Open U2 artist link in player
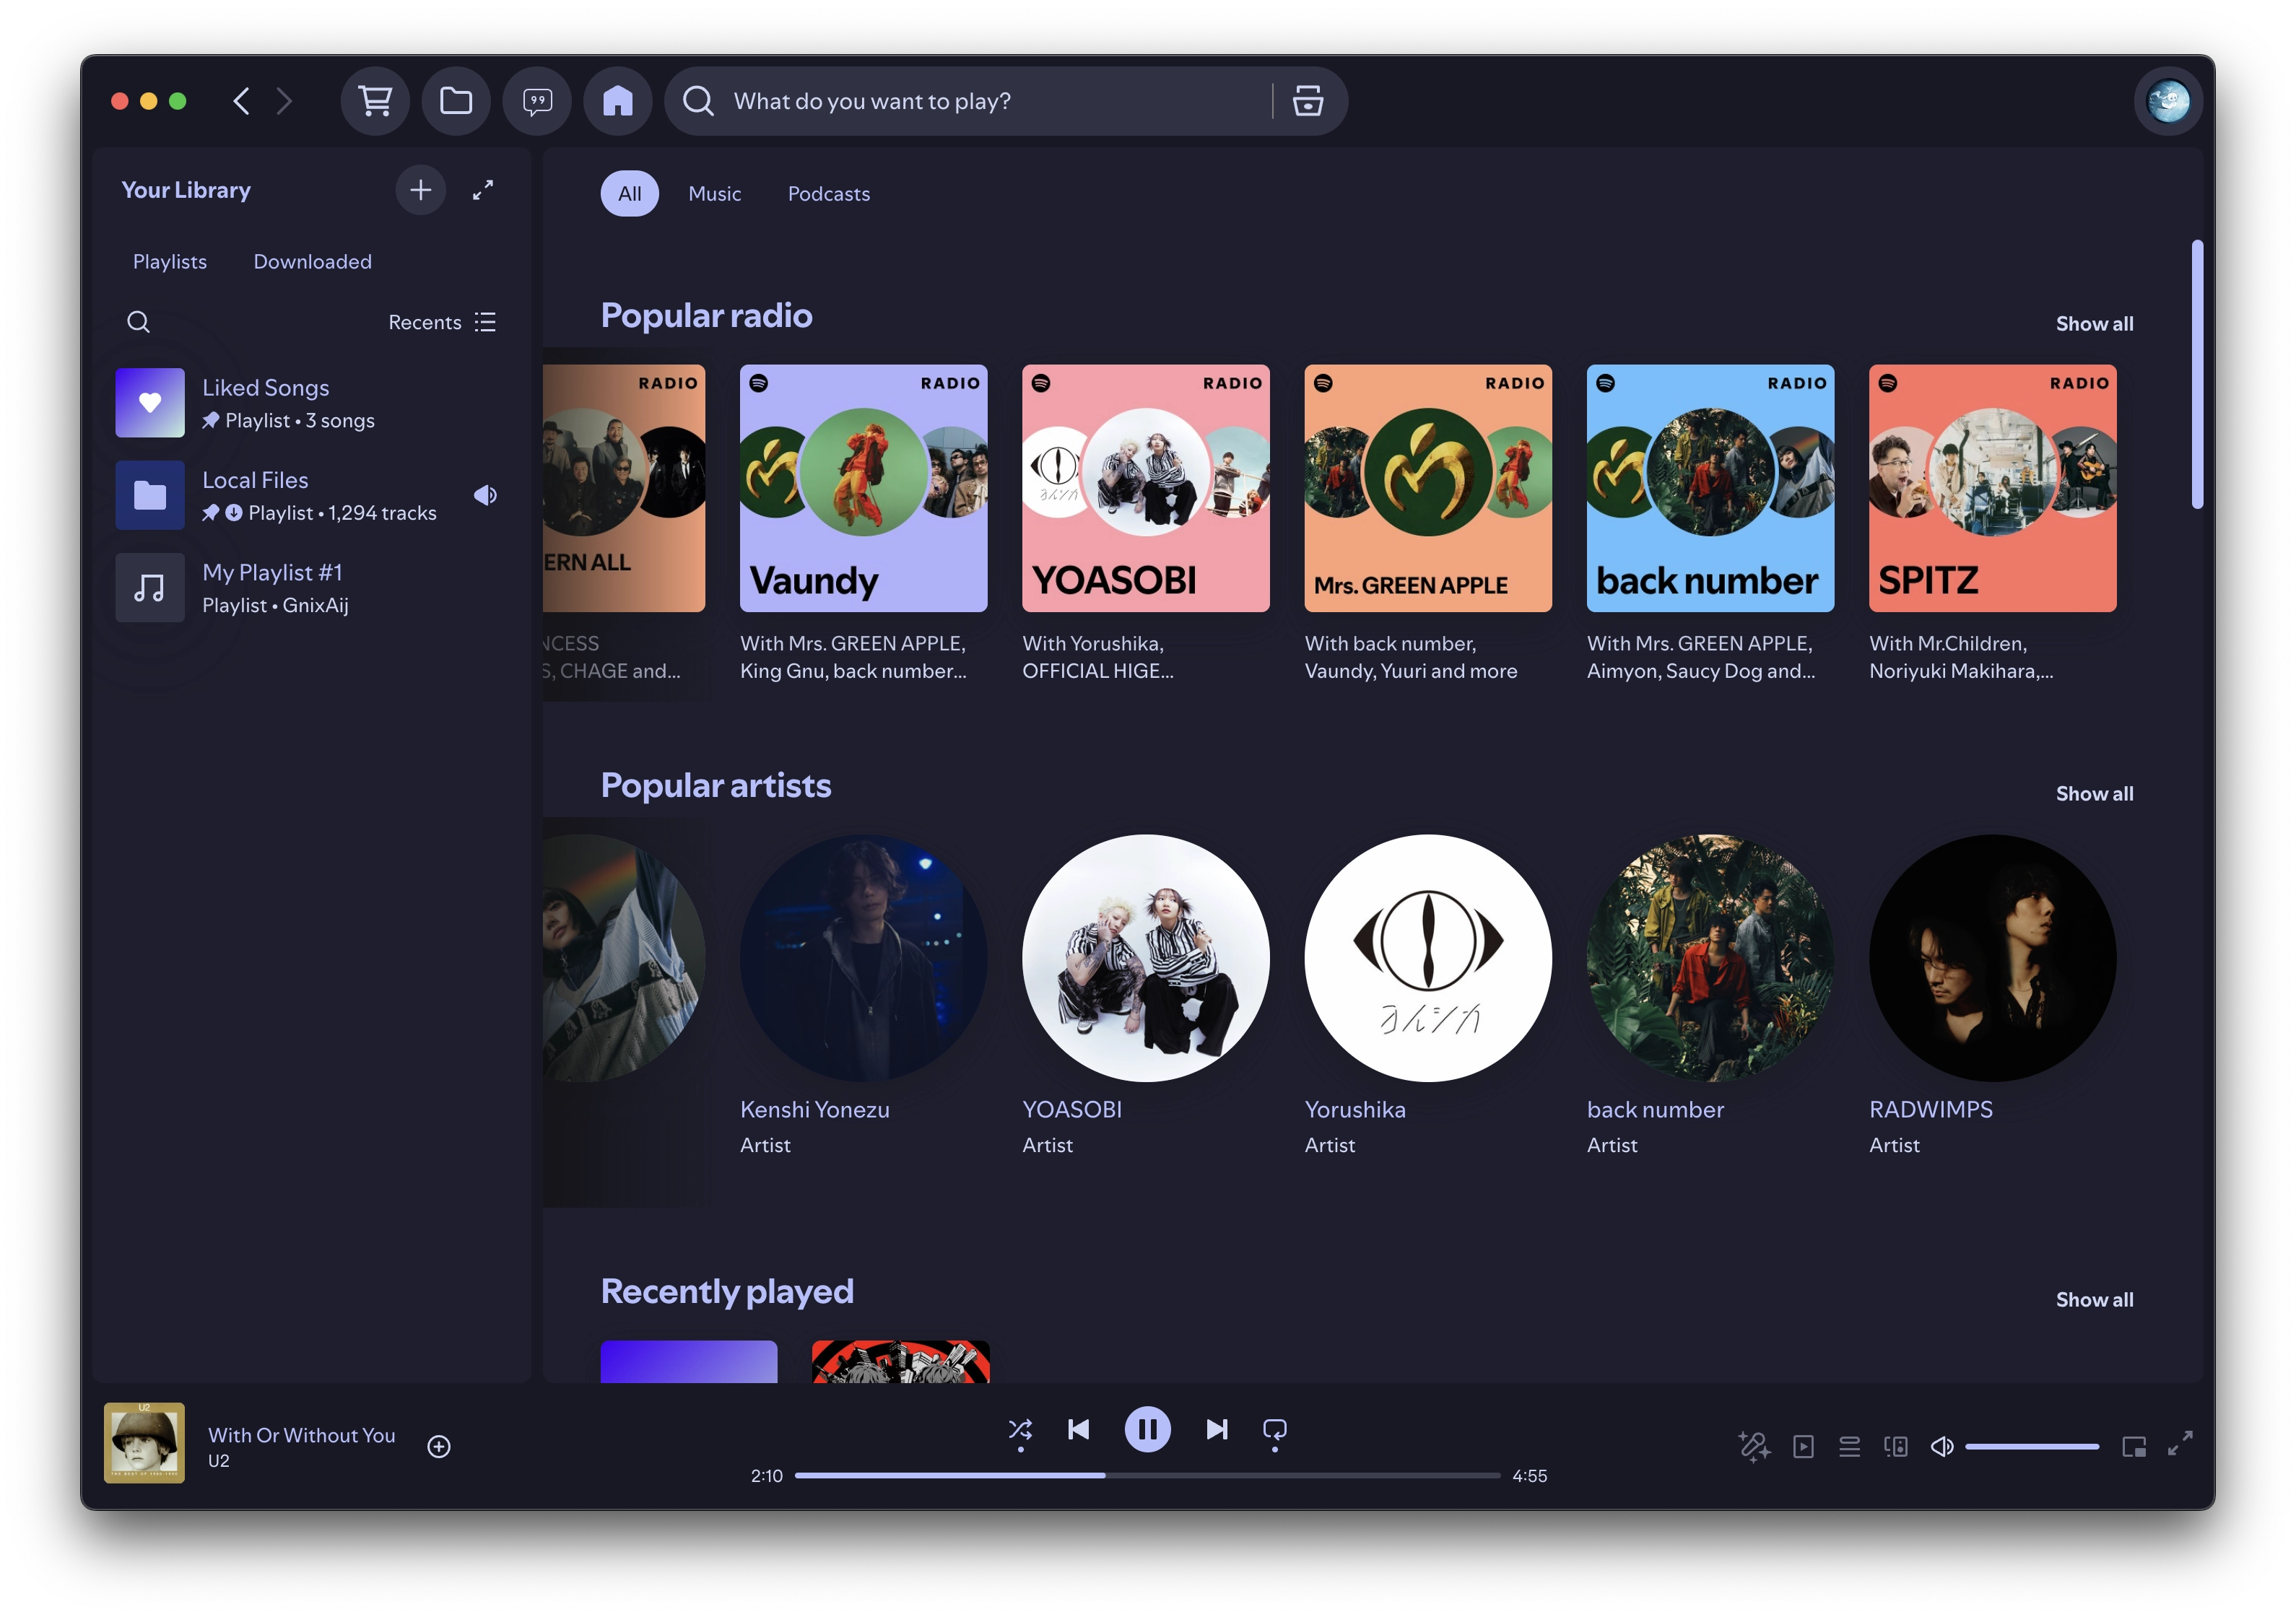Image resolution: width=2296 pixels, height=1617 pixels. (x=219, y=1461)
